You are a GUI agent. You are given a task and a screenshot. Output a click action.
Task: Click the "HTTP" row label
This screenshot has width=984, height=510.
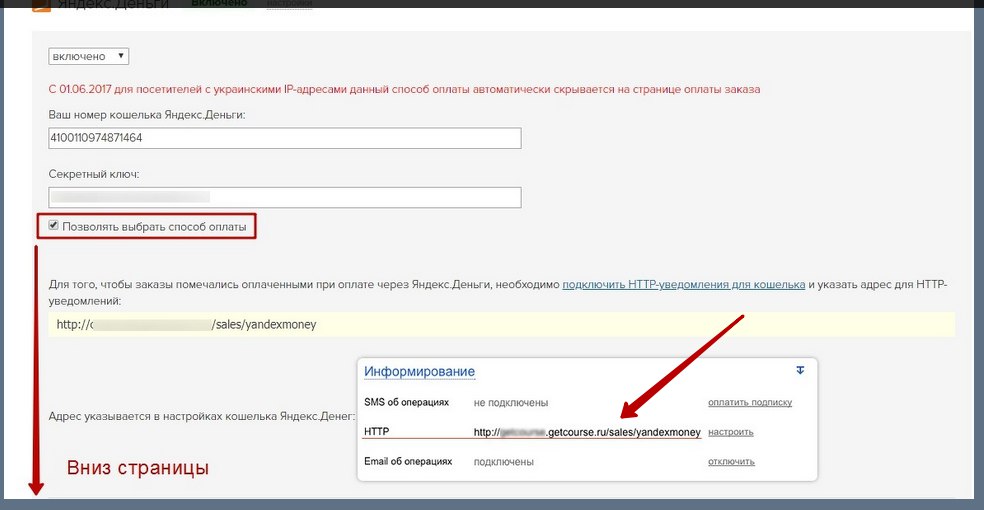(377, 432)
